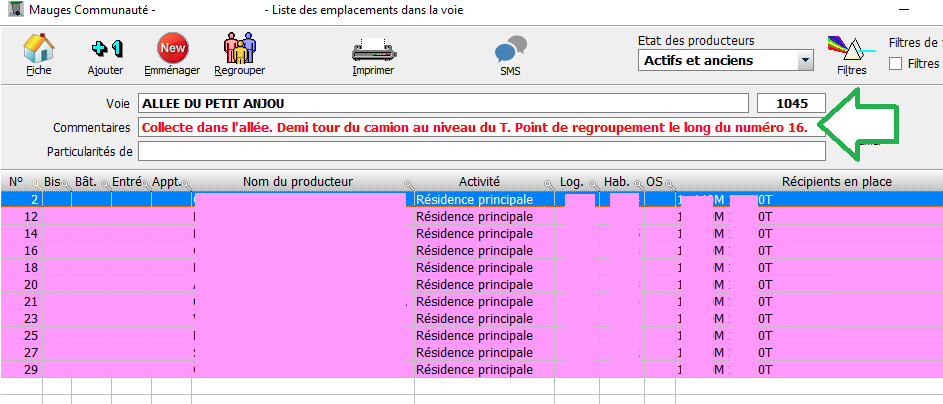Click the voie code field 1045
Image resolution: width=943 pixels, height=404 pixels.
click(791, 103)
